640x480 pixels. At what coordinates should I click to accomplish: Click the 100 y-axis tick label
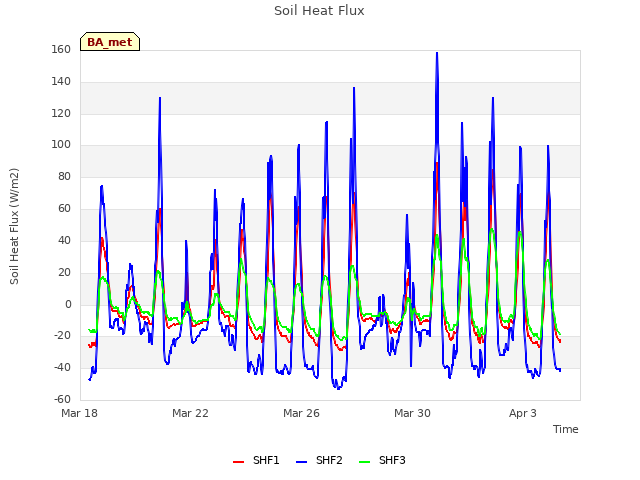pyautogui.click(x=61, y=145)
